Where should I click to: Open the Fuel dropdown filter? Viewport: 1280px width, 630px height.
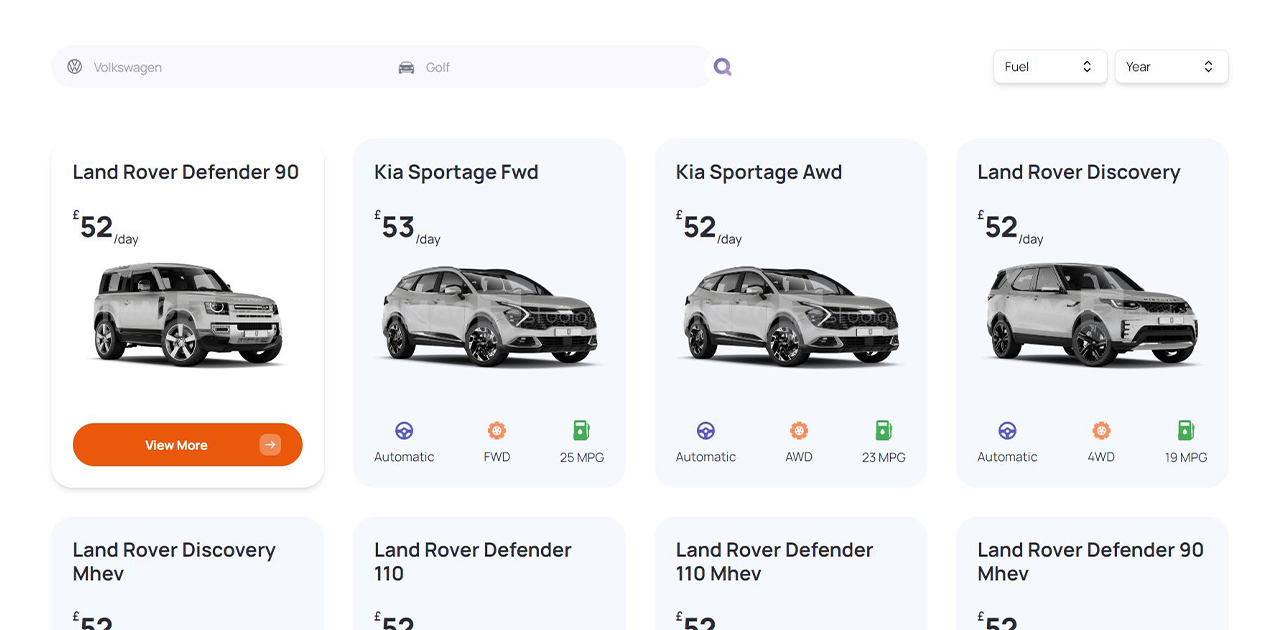pos(1050,67)
